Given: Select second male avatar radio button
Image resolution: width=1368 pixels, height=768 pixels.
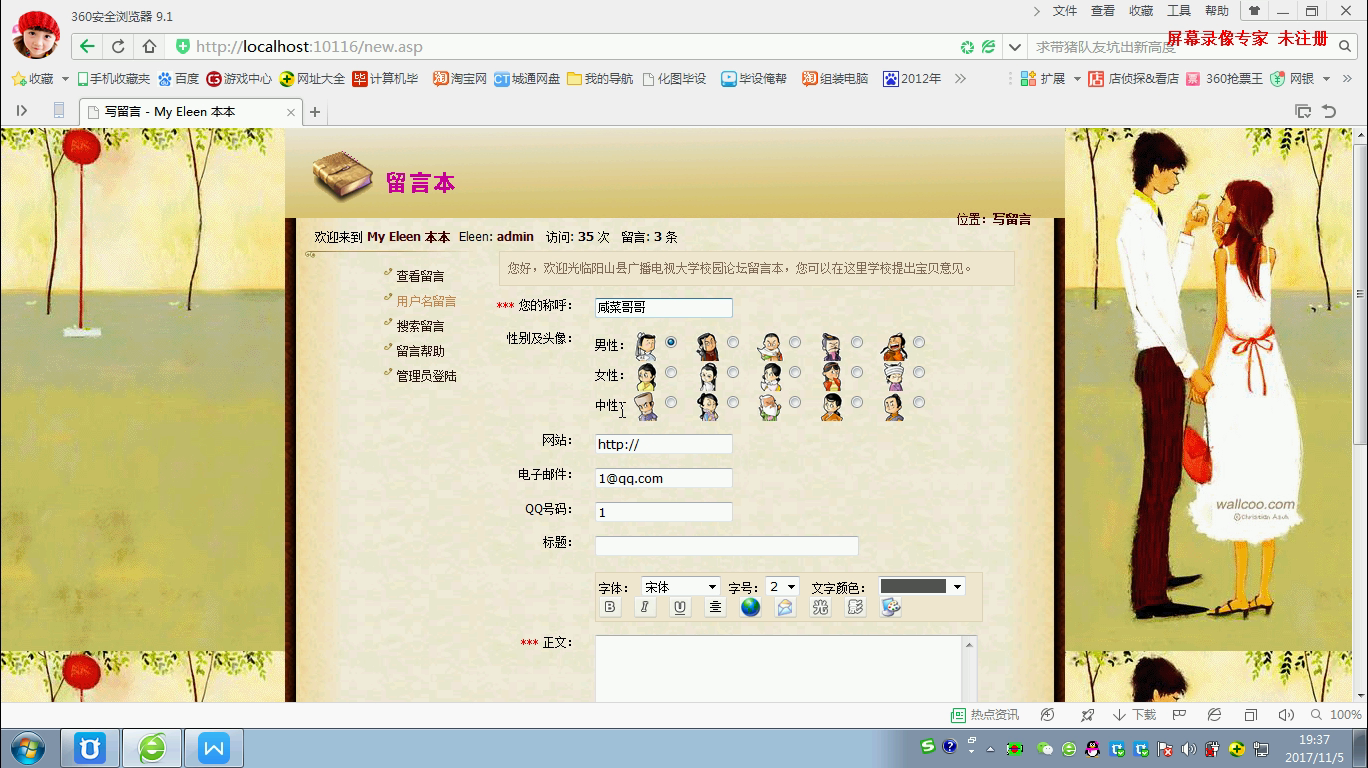Looking at the screenshot, I should (733, 342).
